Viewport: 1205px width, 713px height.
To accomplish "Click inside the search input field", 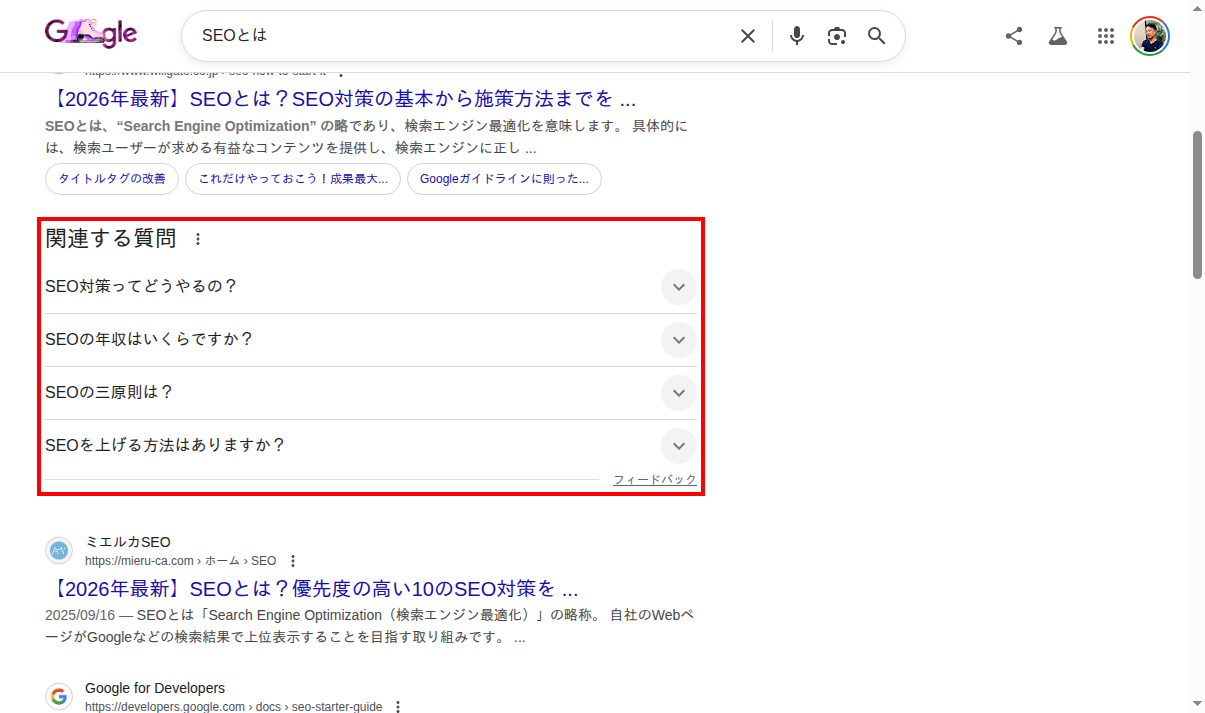I will click(x=450, y=35).
